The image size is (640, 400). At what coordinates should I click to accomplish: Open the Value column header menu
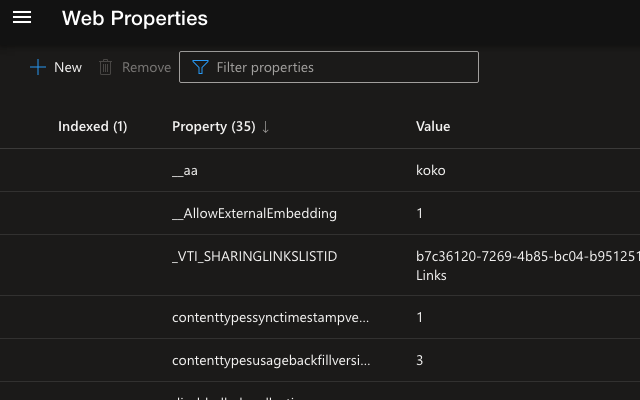click(433, 127)
